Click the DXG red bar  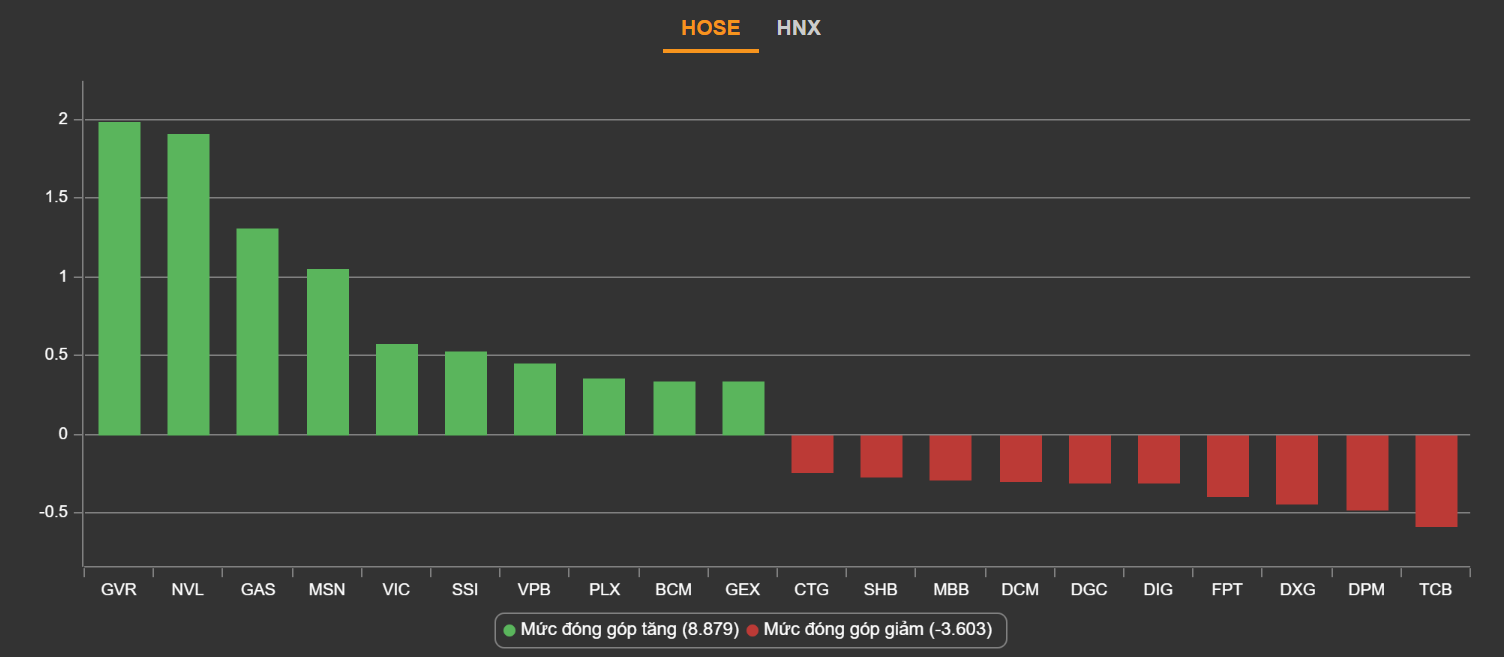click(1296, 469)
